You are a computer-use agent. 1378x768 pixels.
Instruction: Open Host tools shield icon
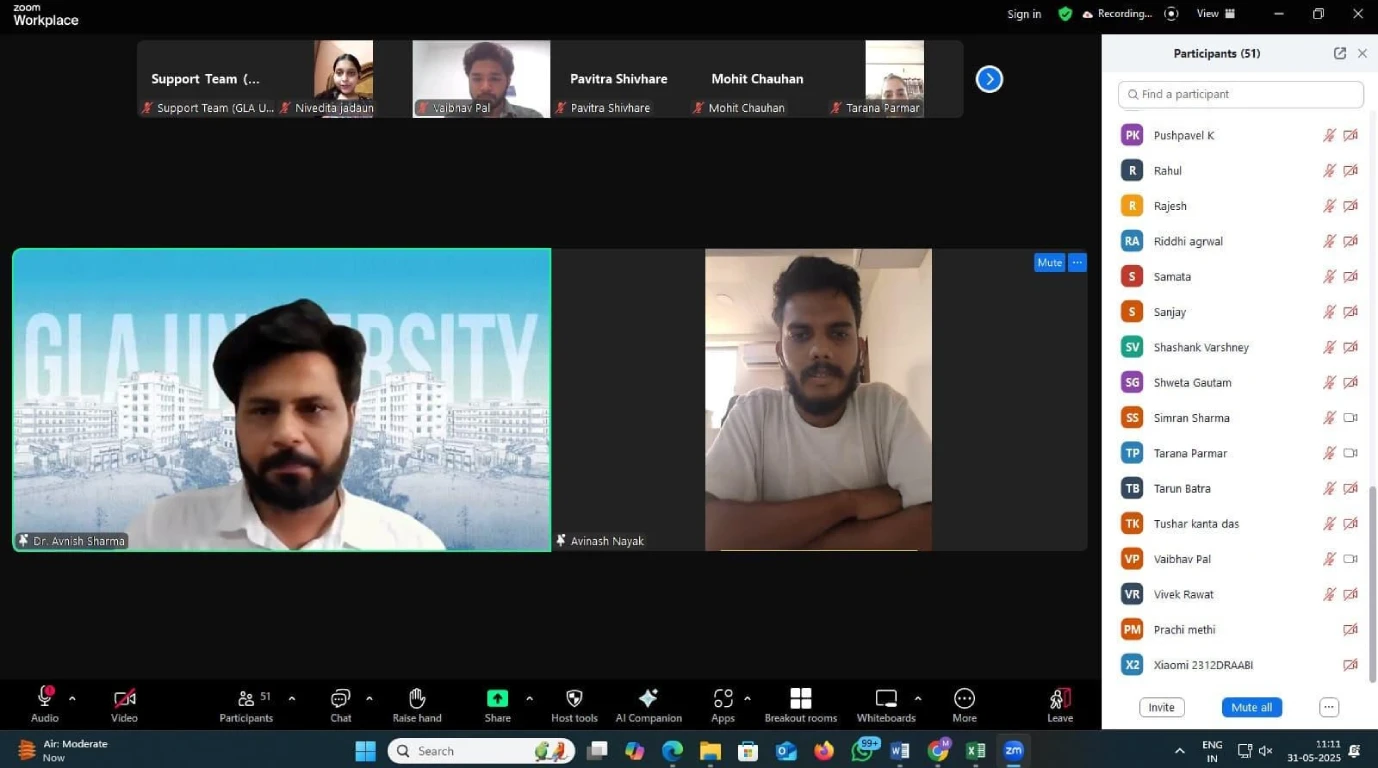pos(574,699)
